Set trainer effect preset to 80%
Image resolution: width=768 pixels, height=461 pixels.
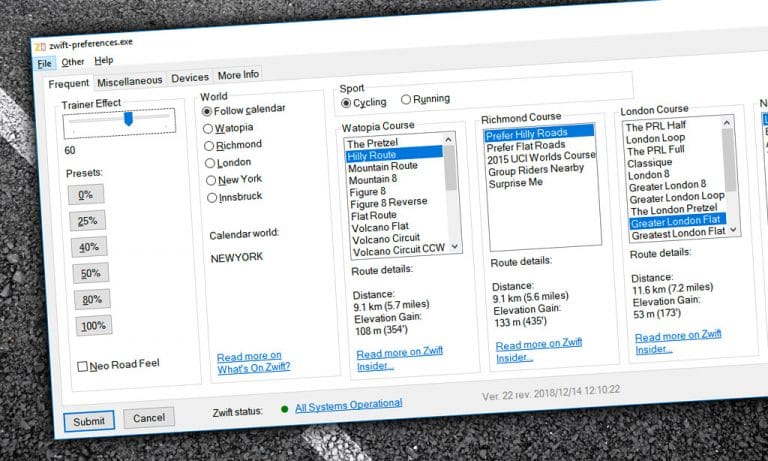point(92,299)
